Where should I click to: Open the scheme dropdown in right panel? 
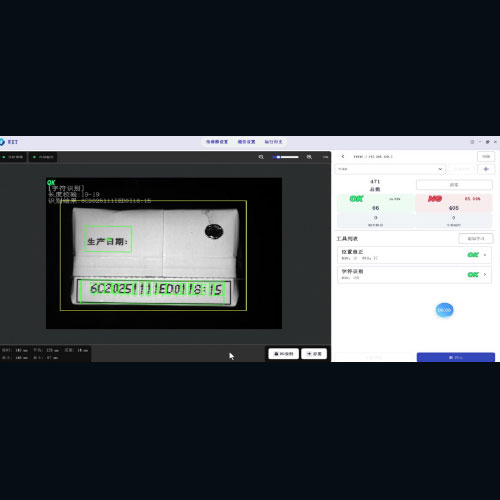[x=390, y=169]
